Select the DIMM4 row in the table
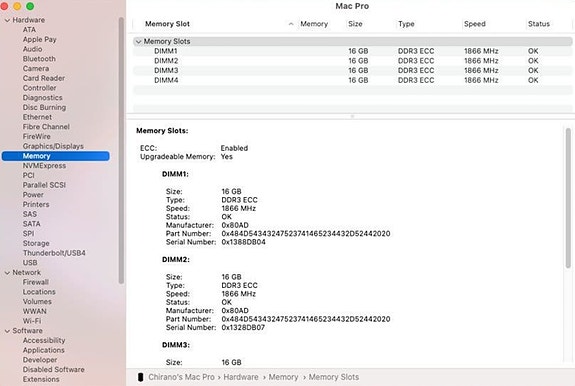 [x=353, y=80]
